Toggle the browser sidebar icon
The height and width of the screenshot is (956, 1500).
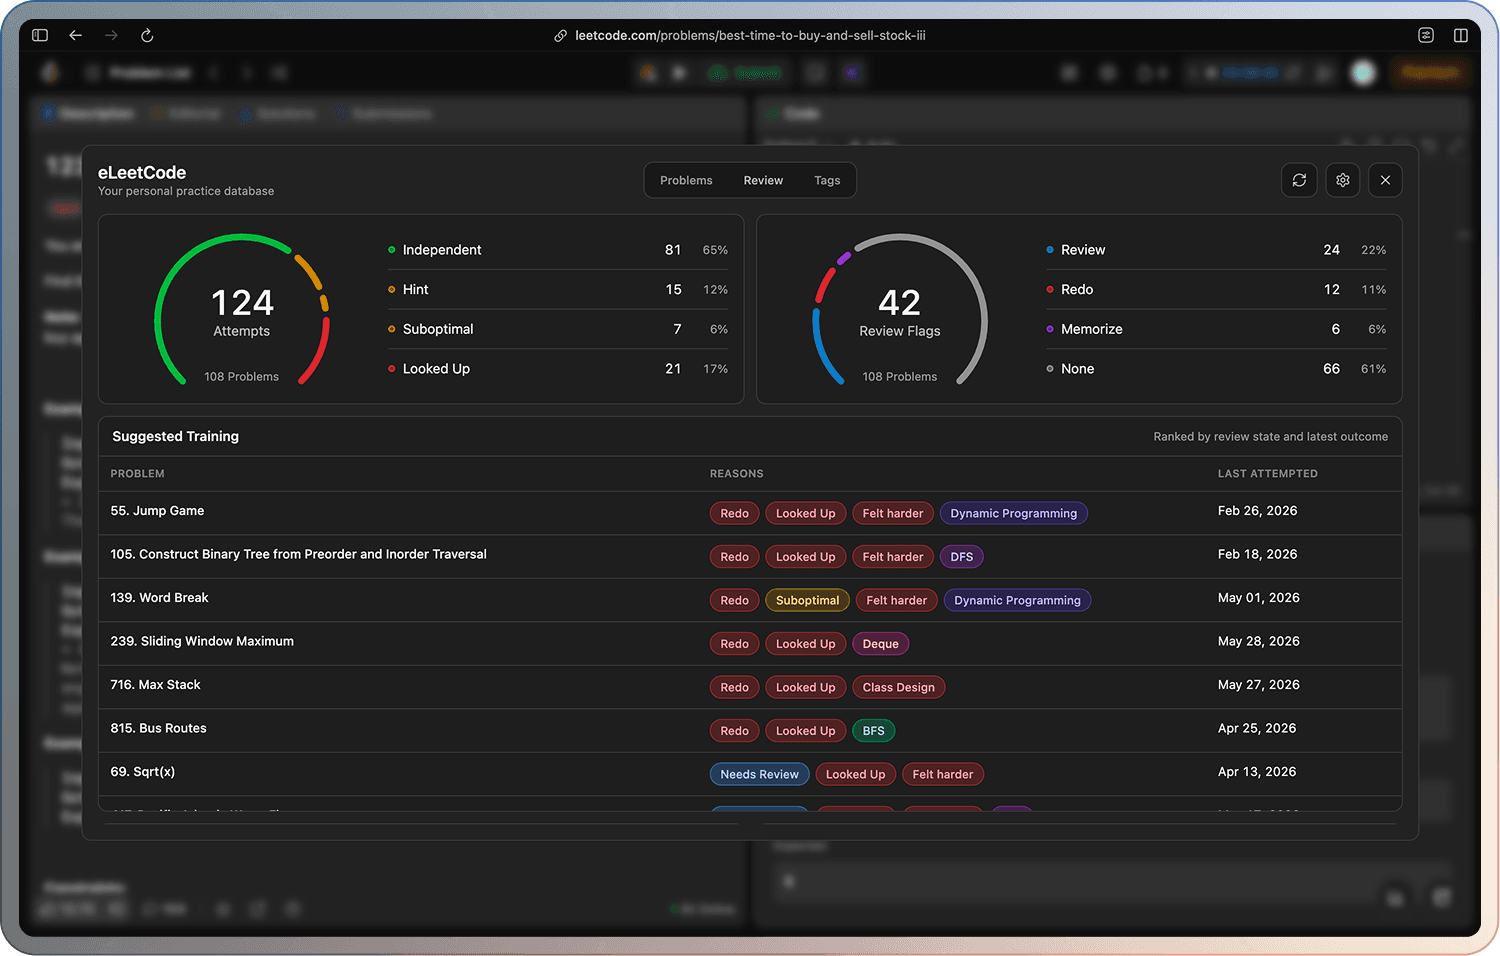tap(40, 35)
